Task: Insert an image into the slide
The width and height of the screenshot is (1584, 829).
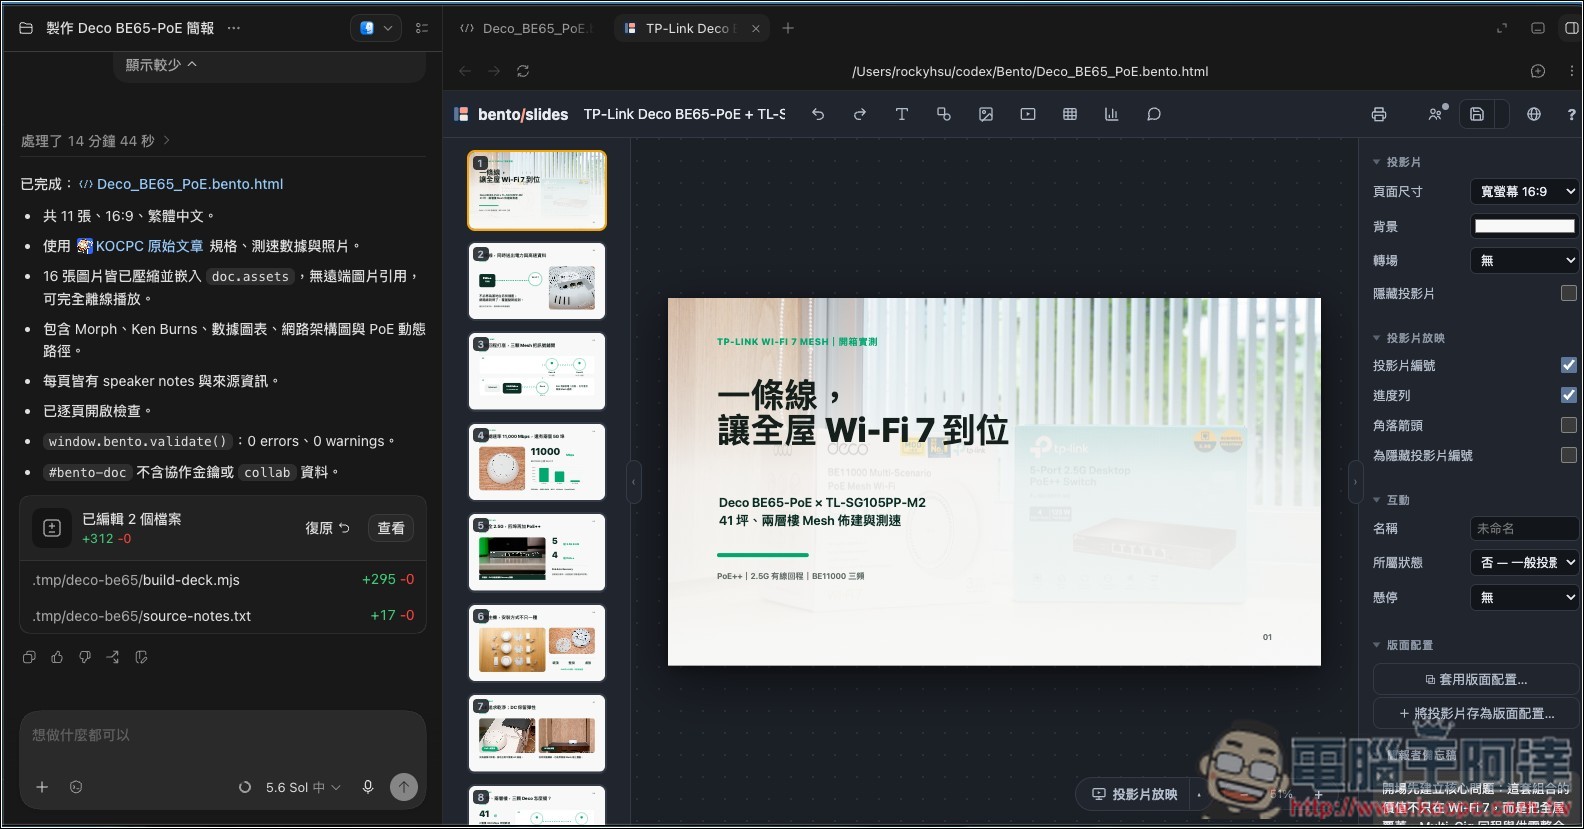Action: [986, 114]
